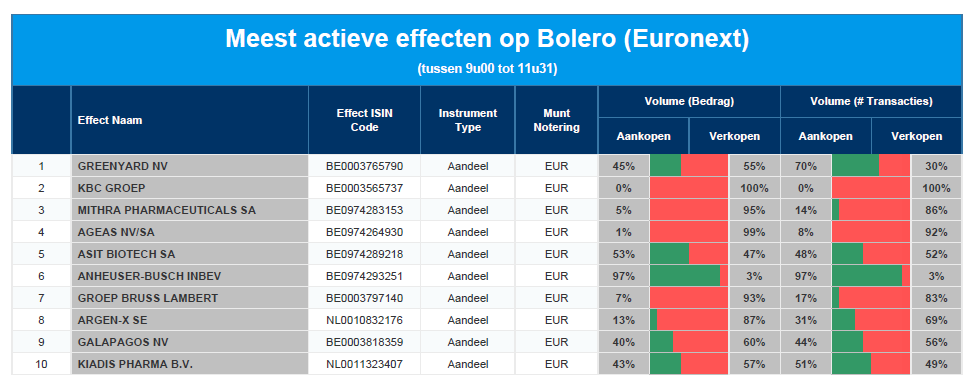This screenshot has width=974, height=381.
Task: Click Verkopen subheader under Volume (# Transacties)
Action: pyautogui.click(x=917, y=136)
